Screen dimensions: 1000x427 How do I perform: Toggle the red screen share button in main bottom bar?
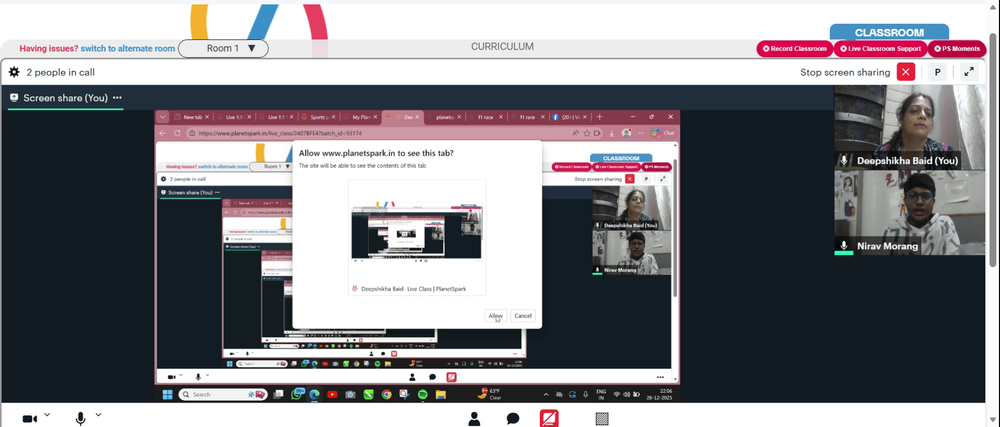tap(549, 419)
